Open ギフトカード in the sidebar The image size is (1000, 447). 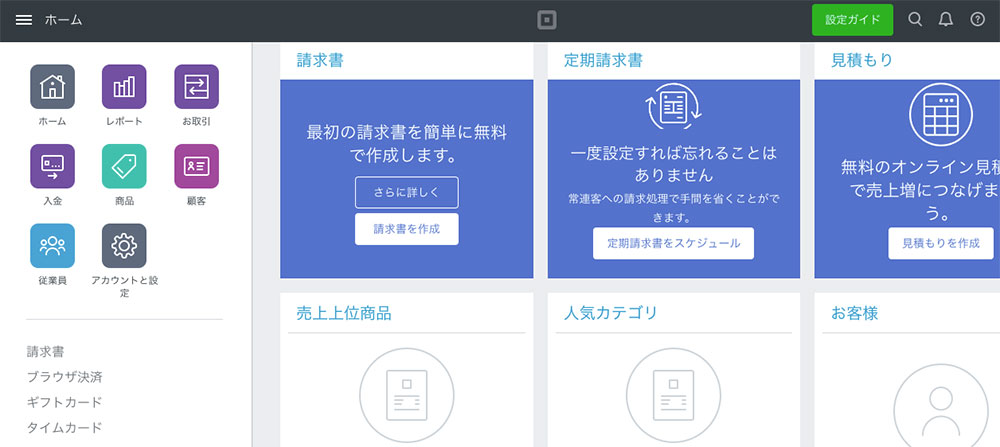click(64, 402)
